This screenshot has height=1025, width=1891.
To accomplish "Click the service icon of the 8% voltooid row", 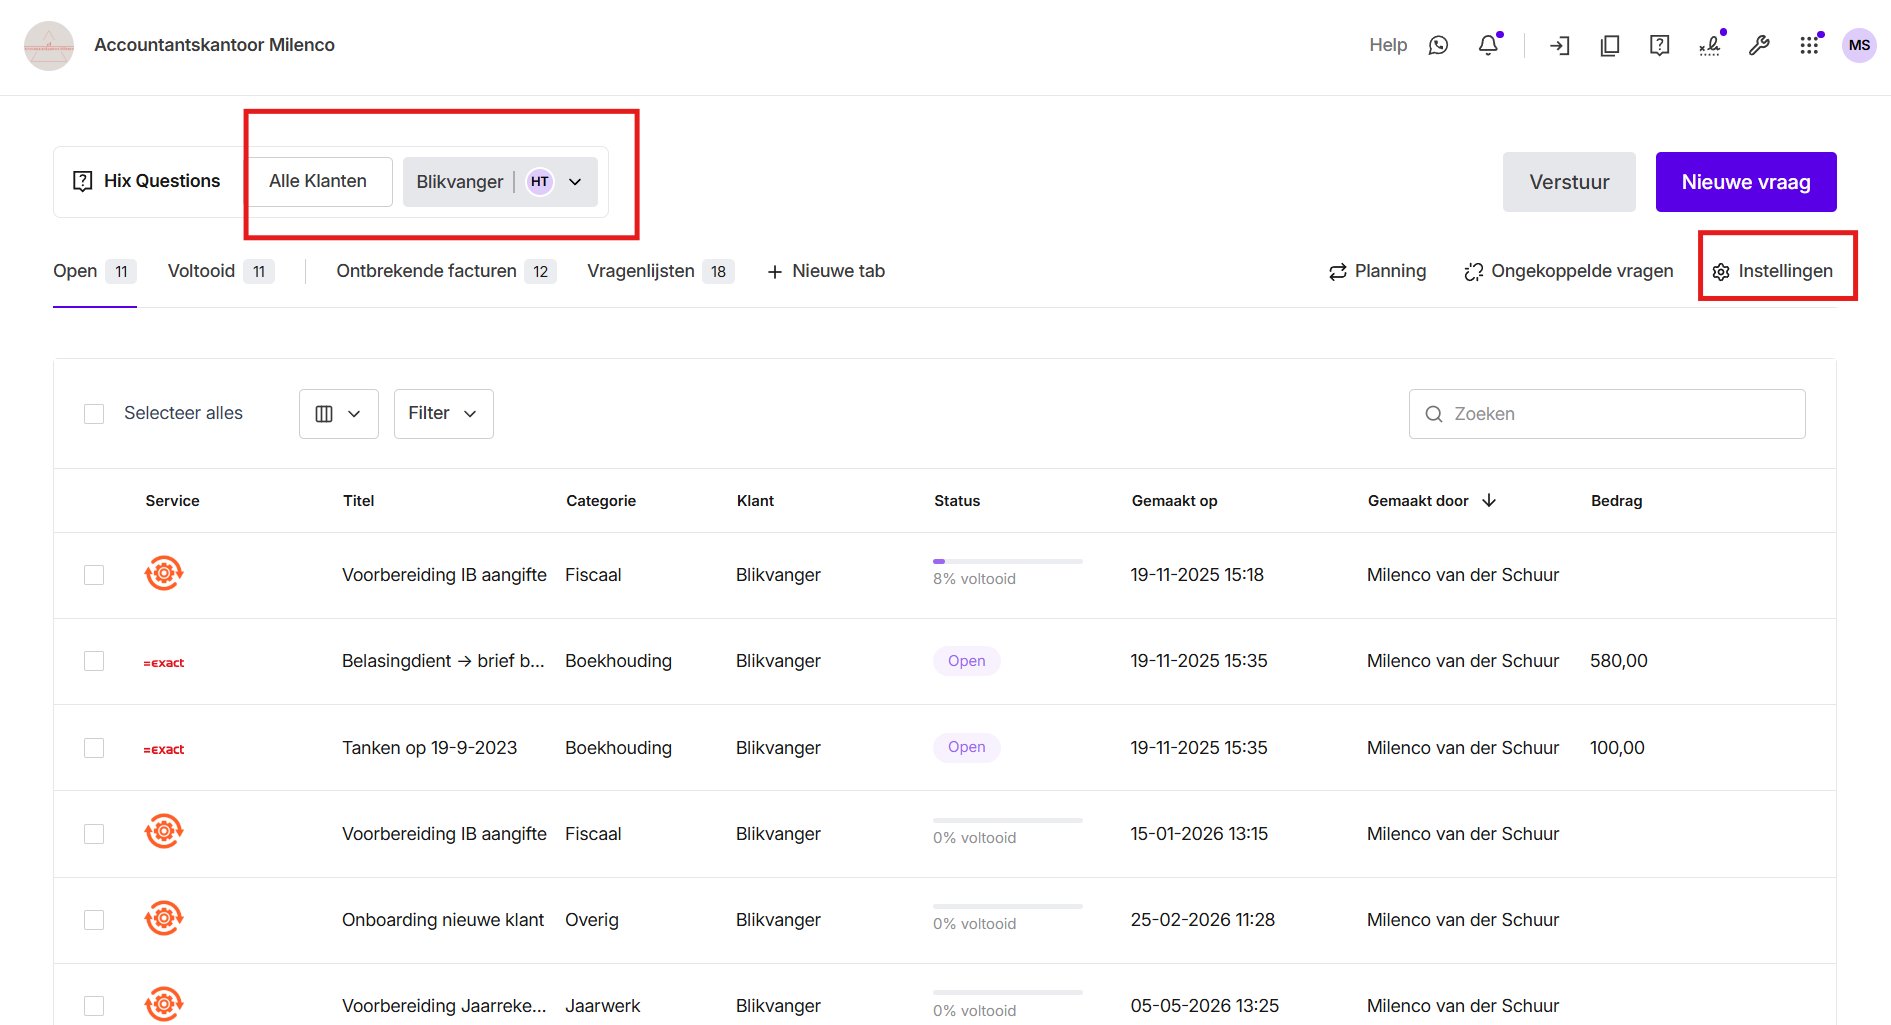I will tap(164, 574).
